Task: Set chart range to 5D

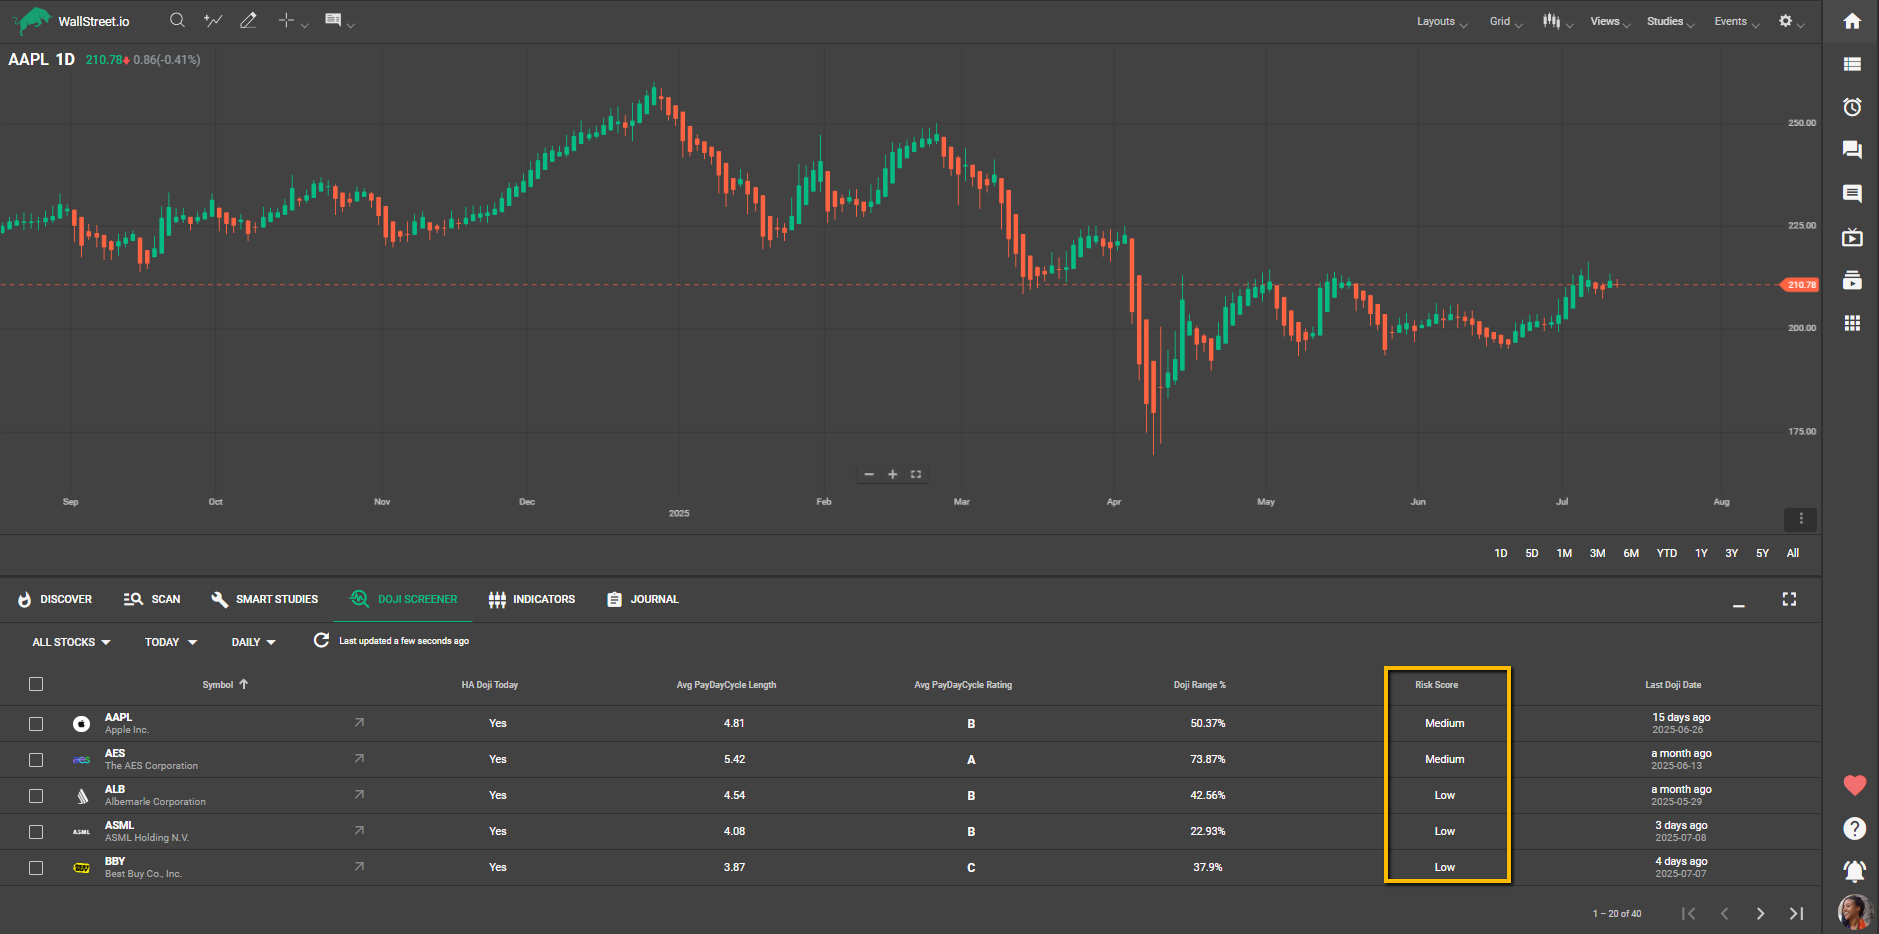Action: [x=1531, y=553]
